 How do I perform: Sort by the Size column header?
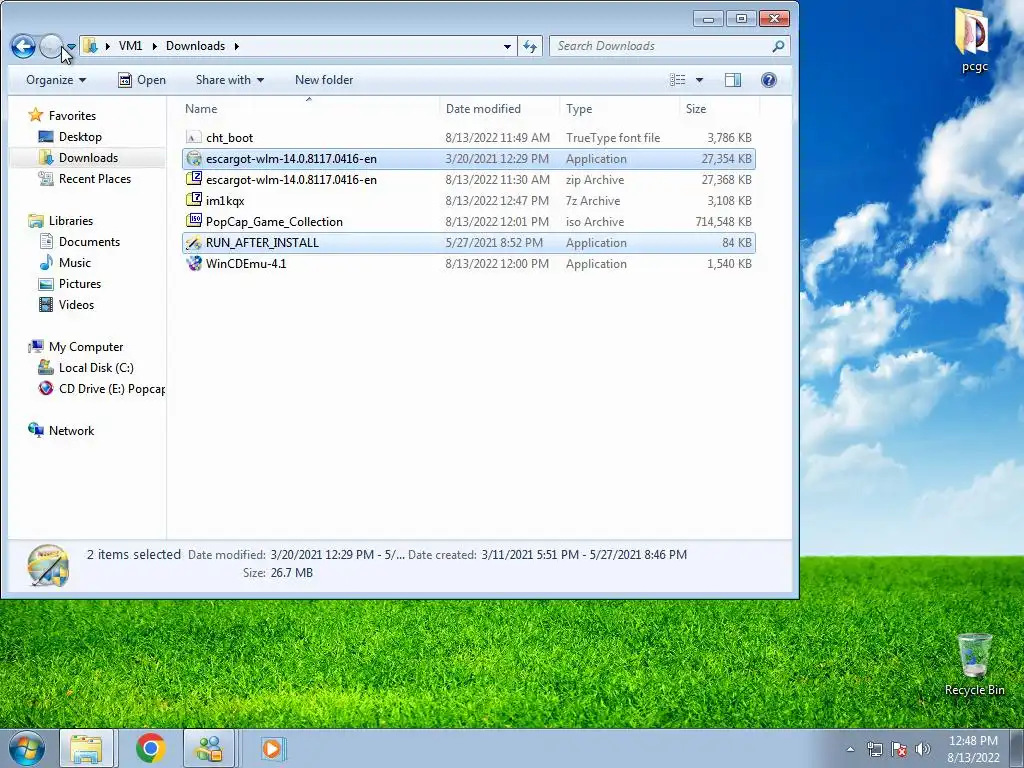click(x=719, y=109)
